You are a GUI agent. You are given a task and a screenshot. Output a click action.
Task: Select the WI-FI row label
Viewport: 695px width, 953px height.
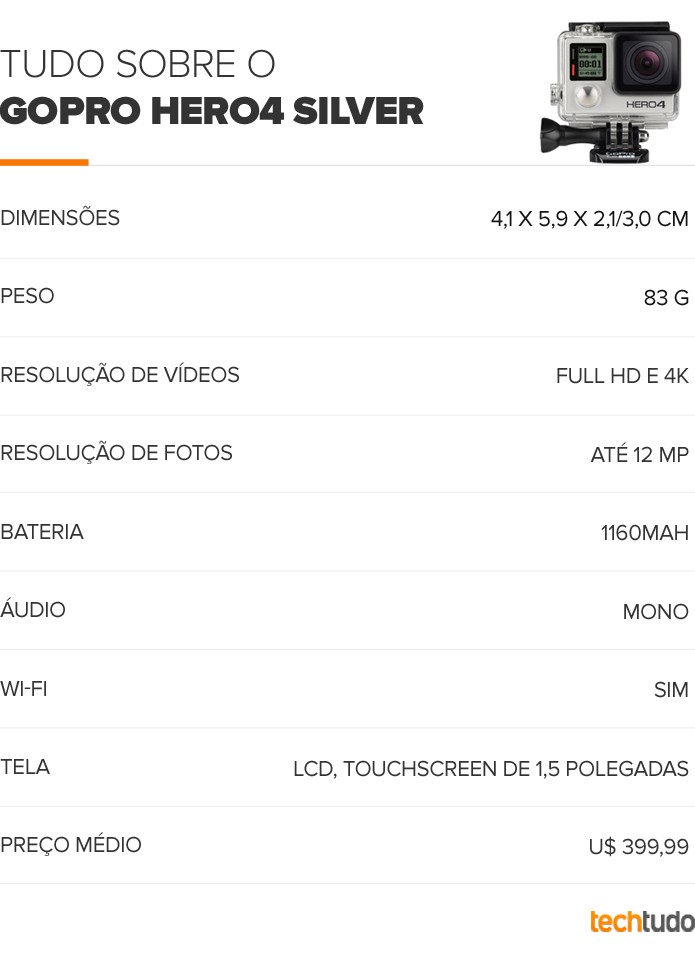24,689
